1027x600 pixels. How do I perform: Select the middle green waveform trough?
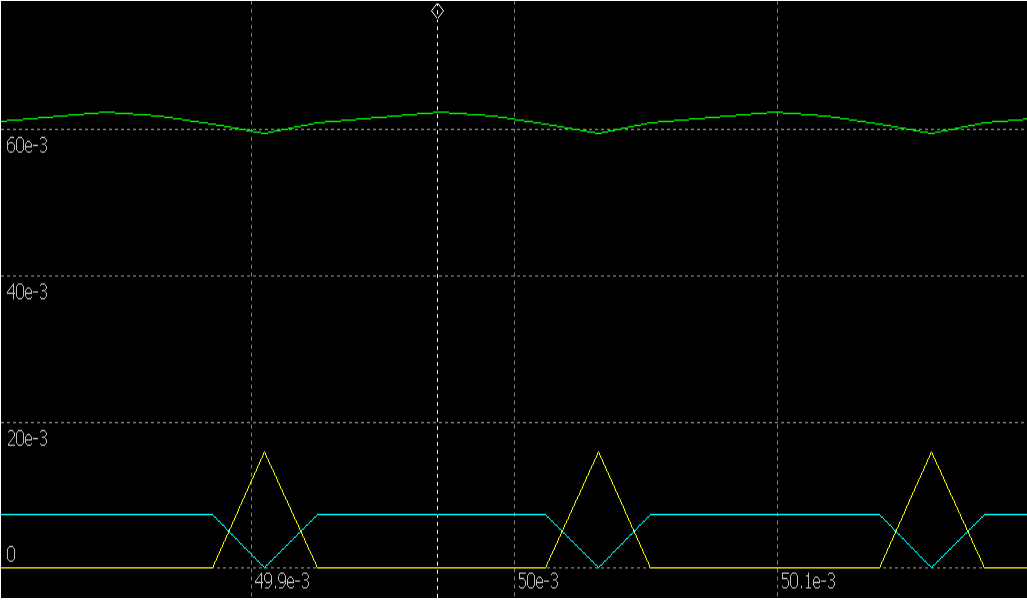pyautogui.click(x=598, y=132)
